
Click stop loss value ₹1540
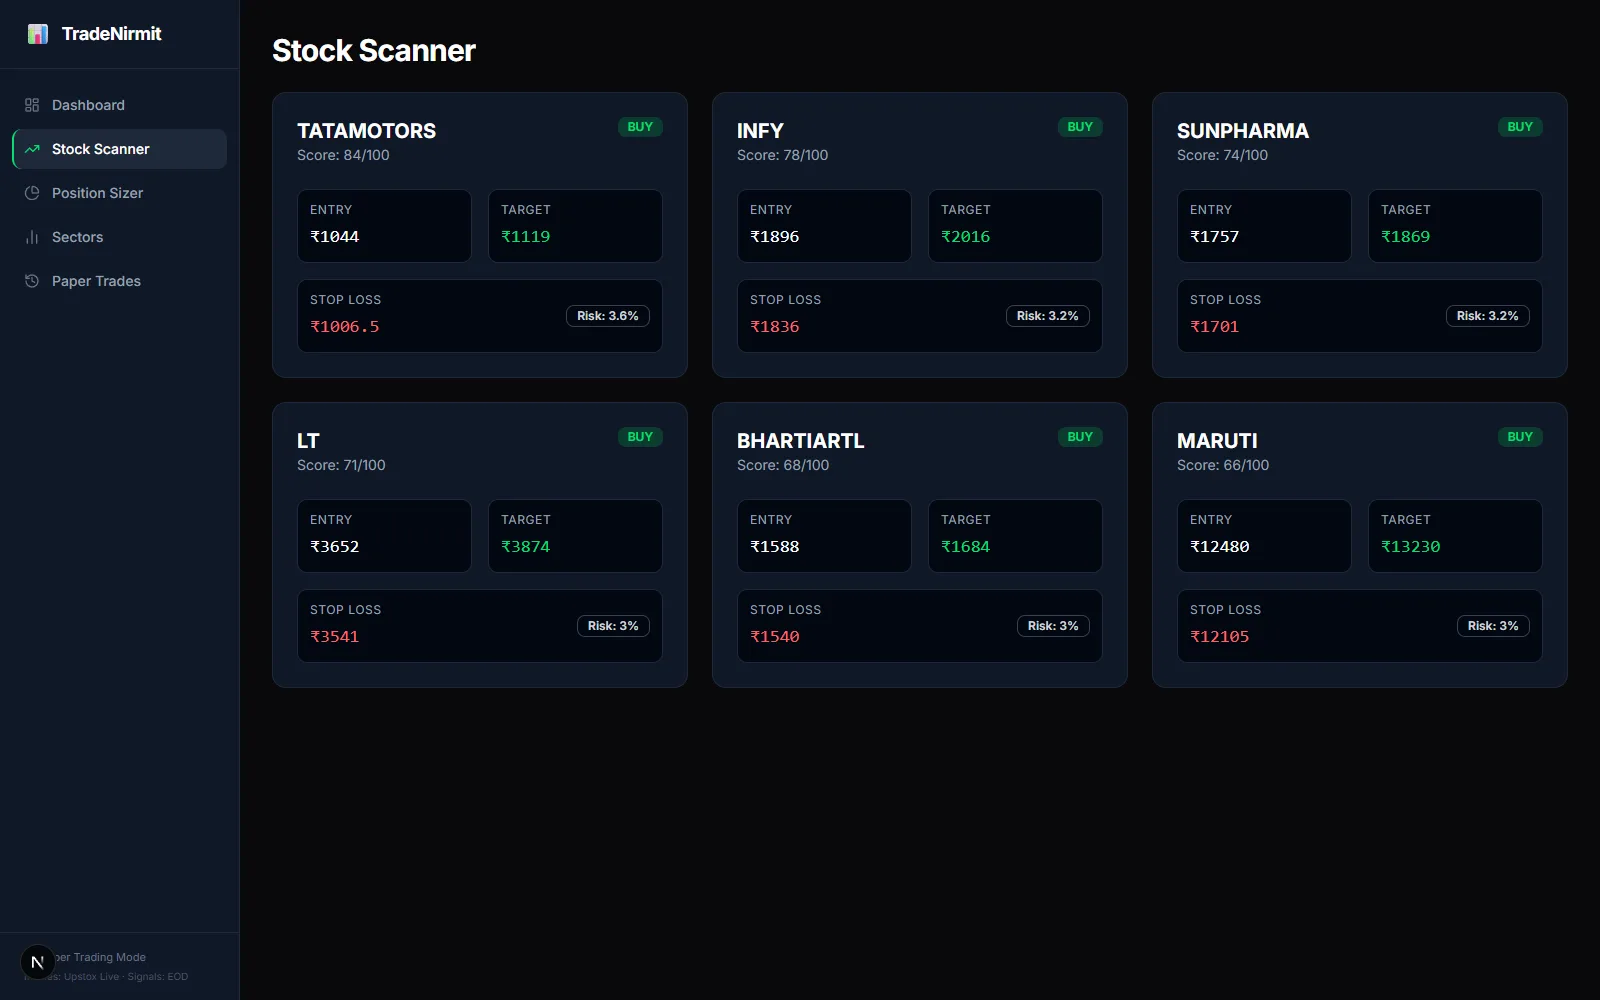pos(774,637)
